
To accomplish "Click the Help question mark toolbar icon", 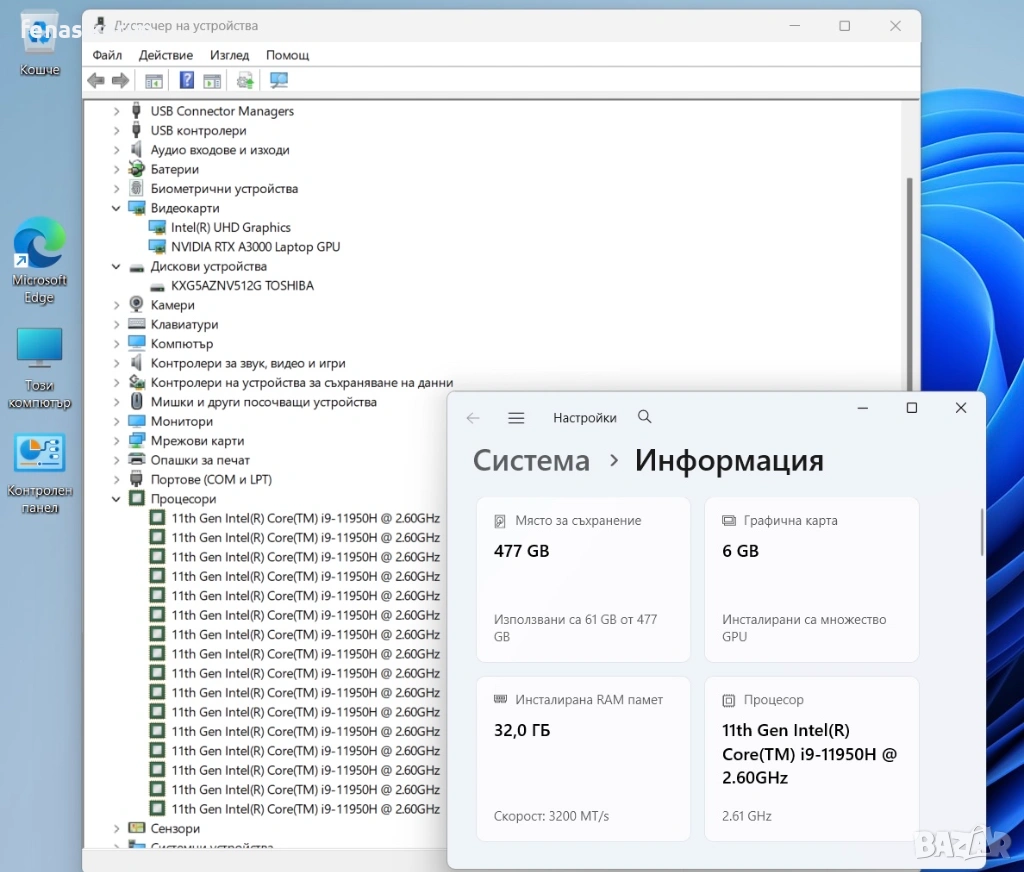I will (x=186, y=81).
